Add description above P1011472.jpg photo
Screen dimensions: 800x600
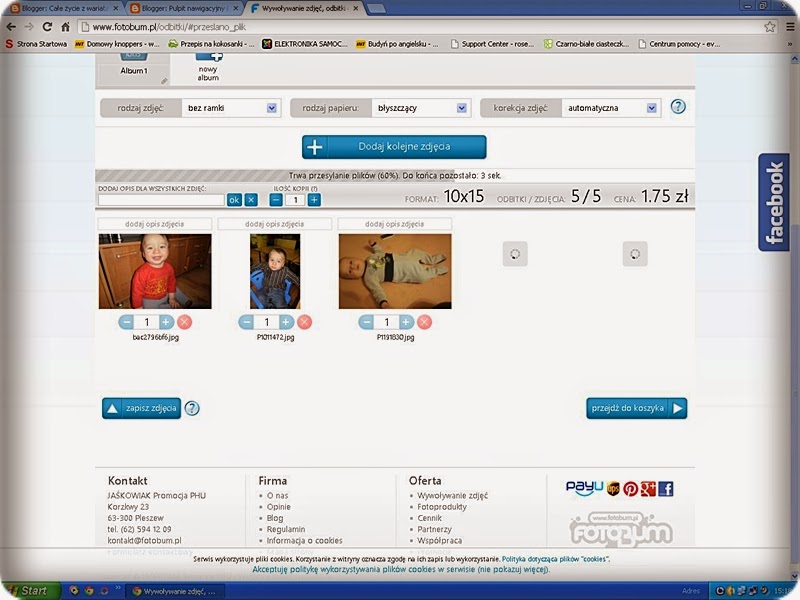point(274,224)
